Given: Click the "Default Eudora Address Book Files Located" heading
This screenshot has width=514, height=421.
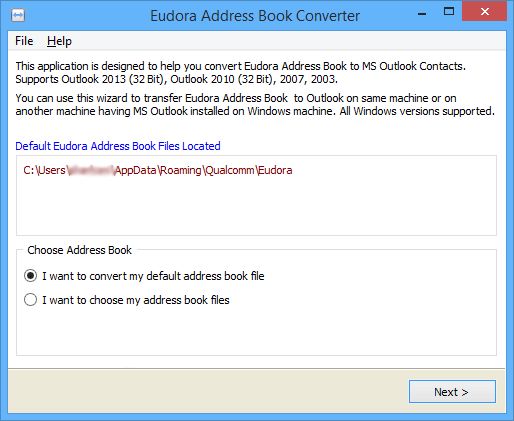Looking at the screenshot, I should click(118, 146).
